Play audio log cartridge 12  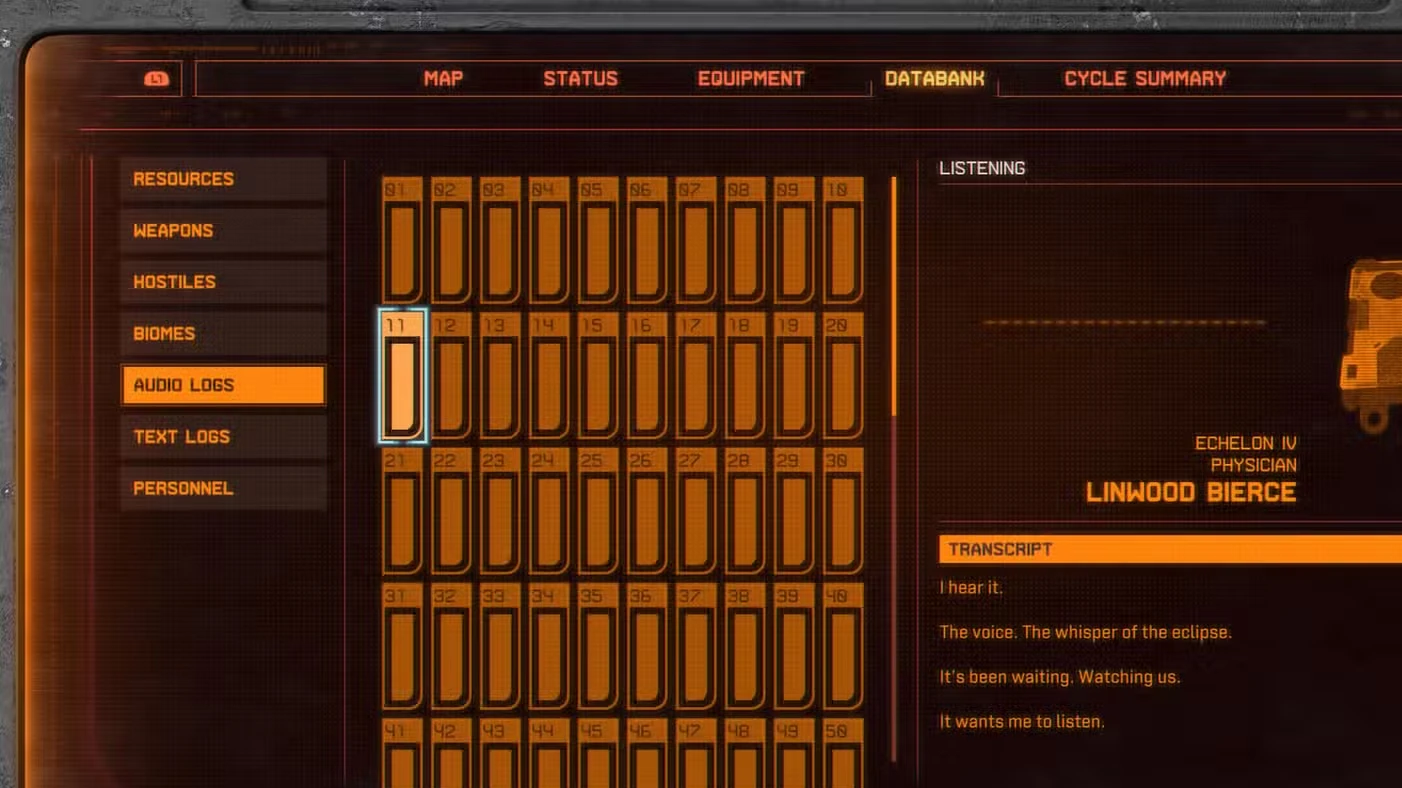[451, 376]
